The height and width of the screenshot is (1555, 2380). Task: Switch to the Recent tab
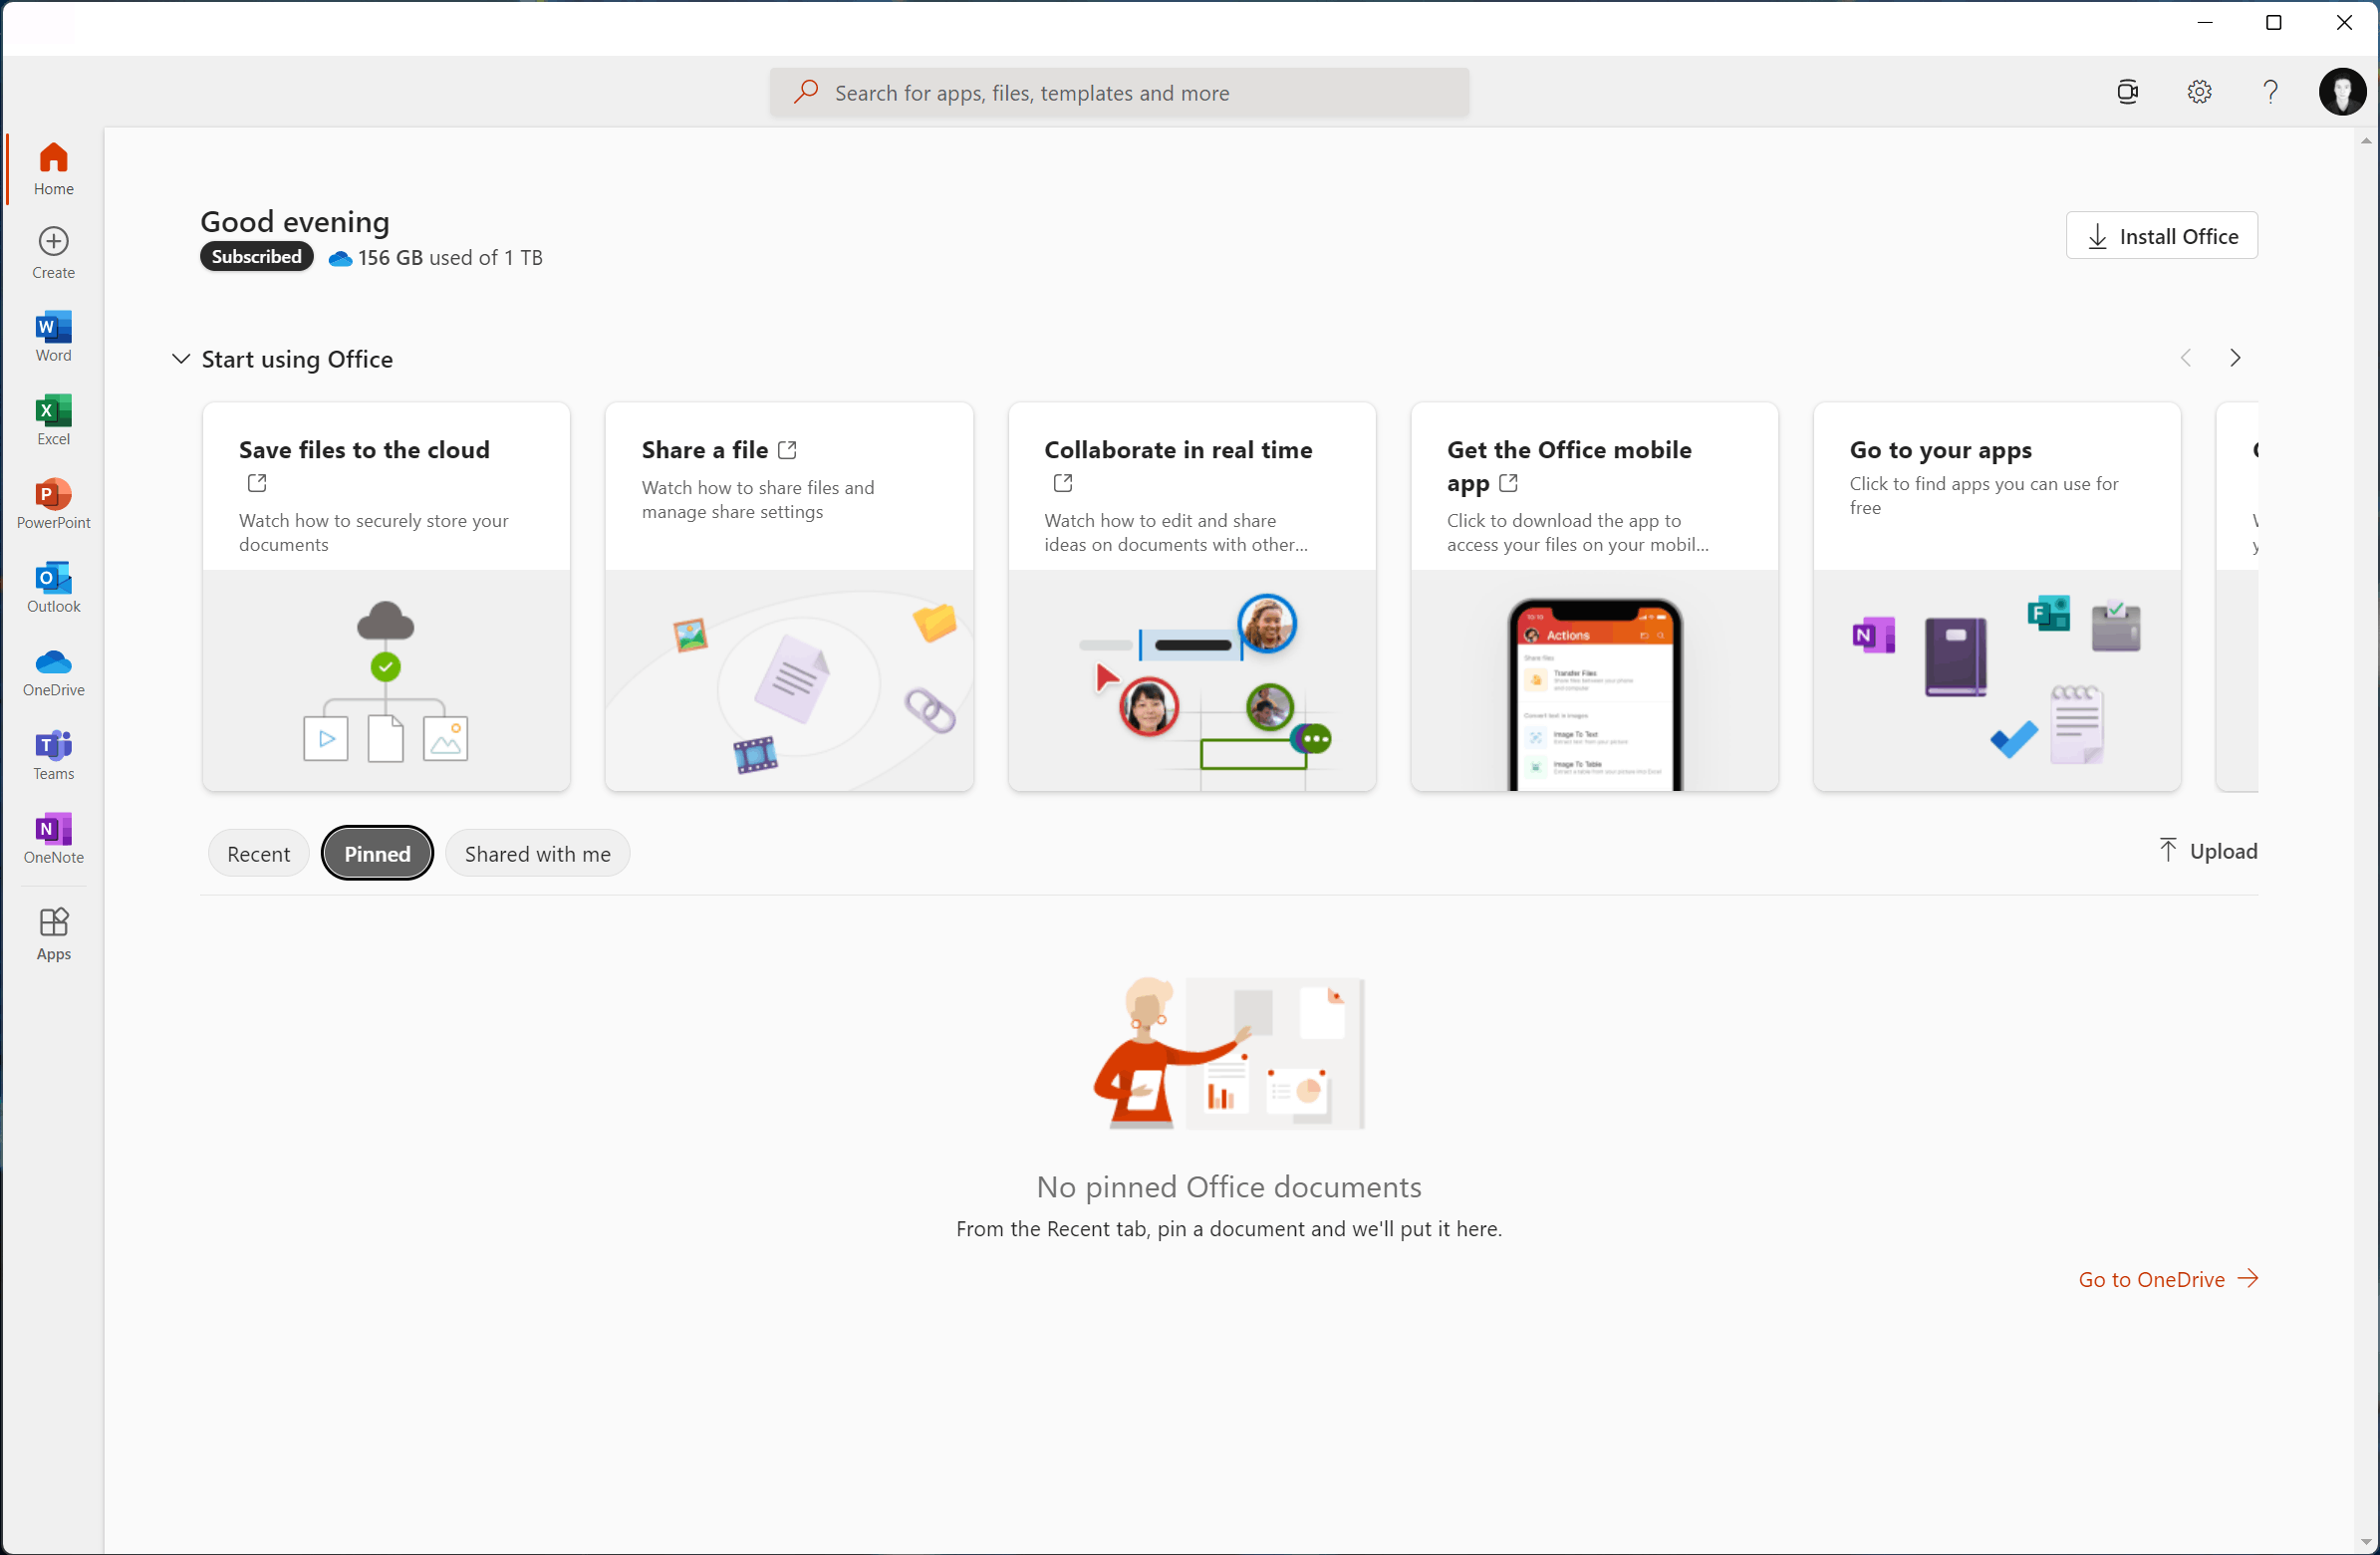[x=257, y=854]
